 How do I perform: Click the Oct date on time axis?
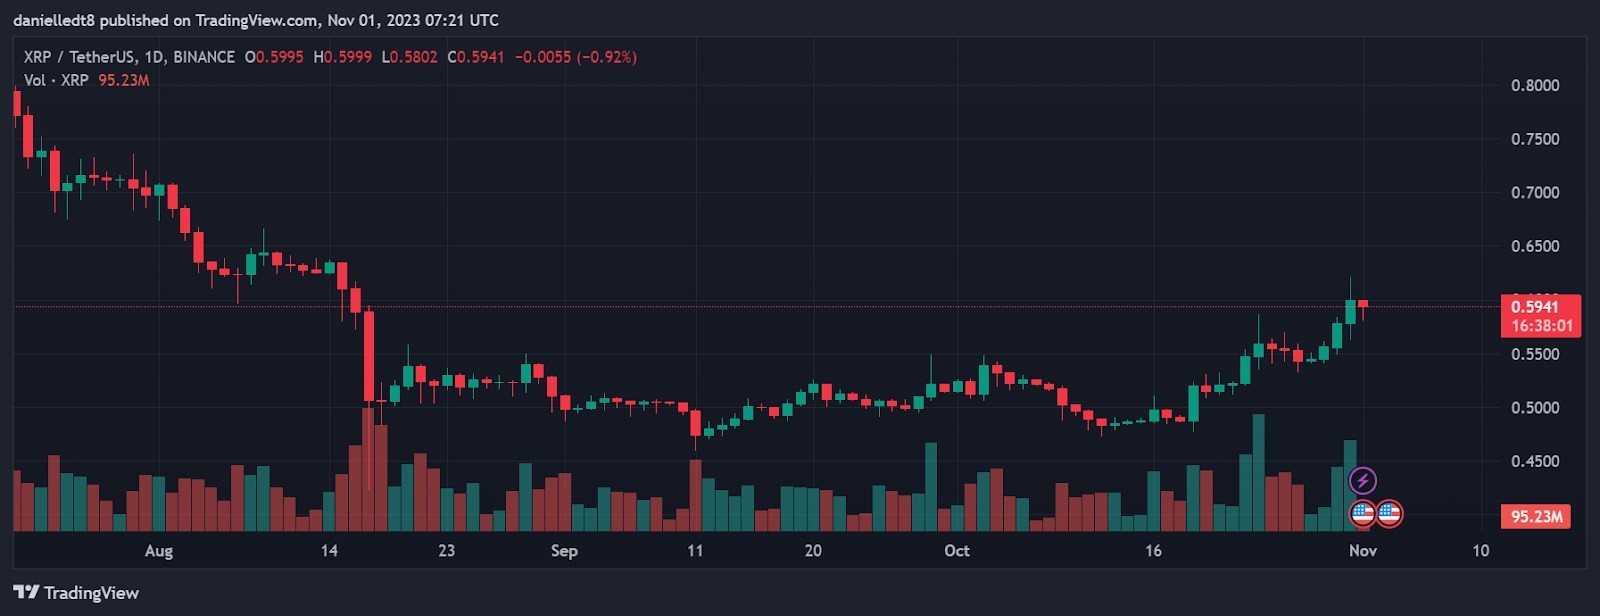coord(957,550)
